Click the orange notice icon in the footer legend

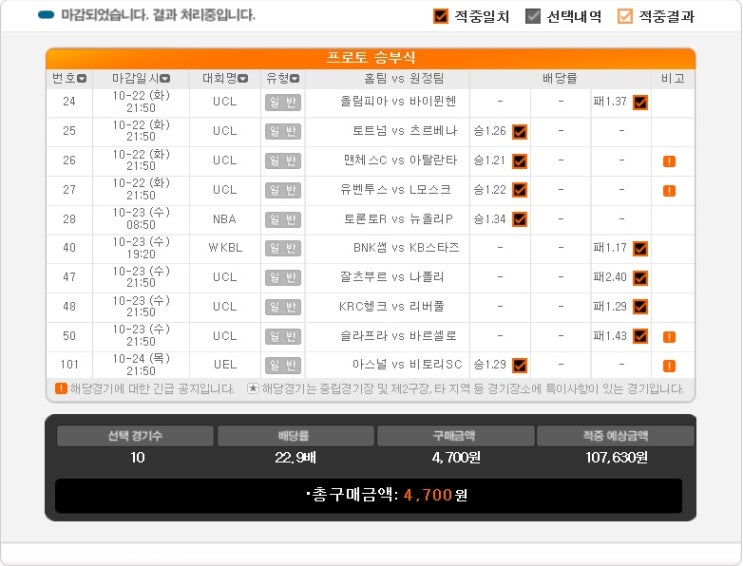[x=61, y=389]
